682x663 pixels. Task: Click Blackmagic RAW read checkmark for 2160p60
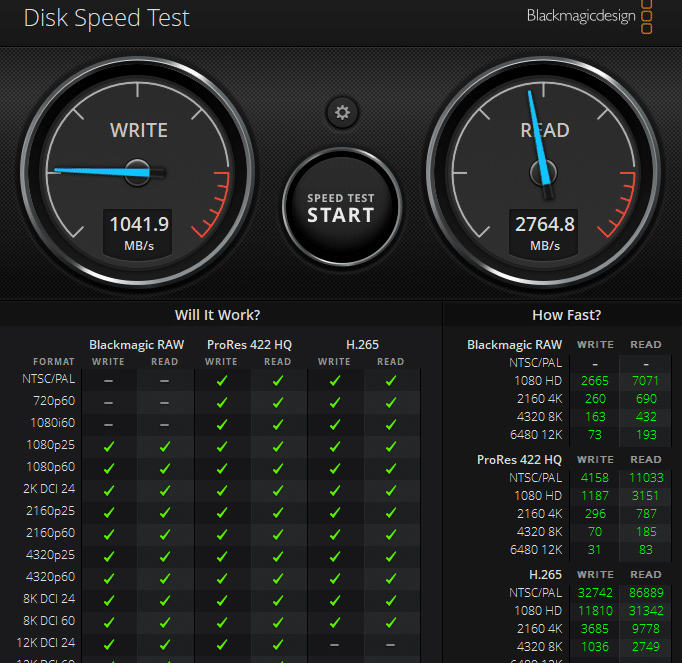164,534
